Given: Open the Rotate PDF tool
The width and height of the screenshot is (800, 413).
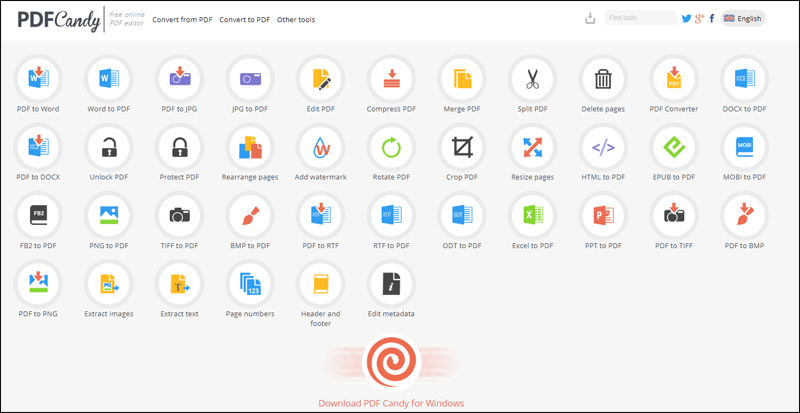Looking at the screenshot, I should point(391,148).
